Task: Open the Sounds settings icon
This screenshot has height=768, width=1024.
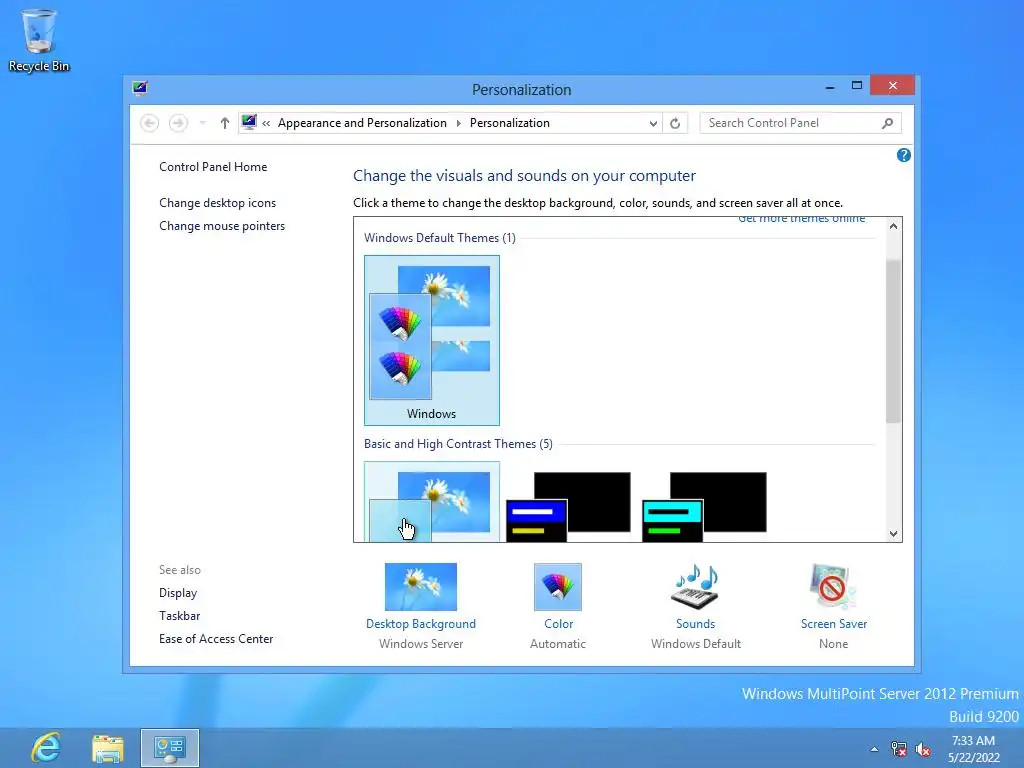Action: 695,586
